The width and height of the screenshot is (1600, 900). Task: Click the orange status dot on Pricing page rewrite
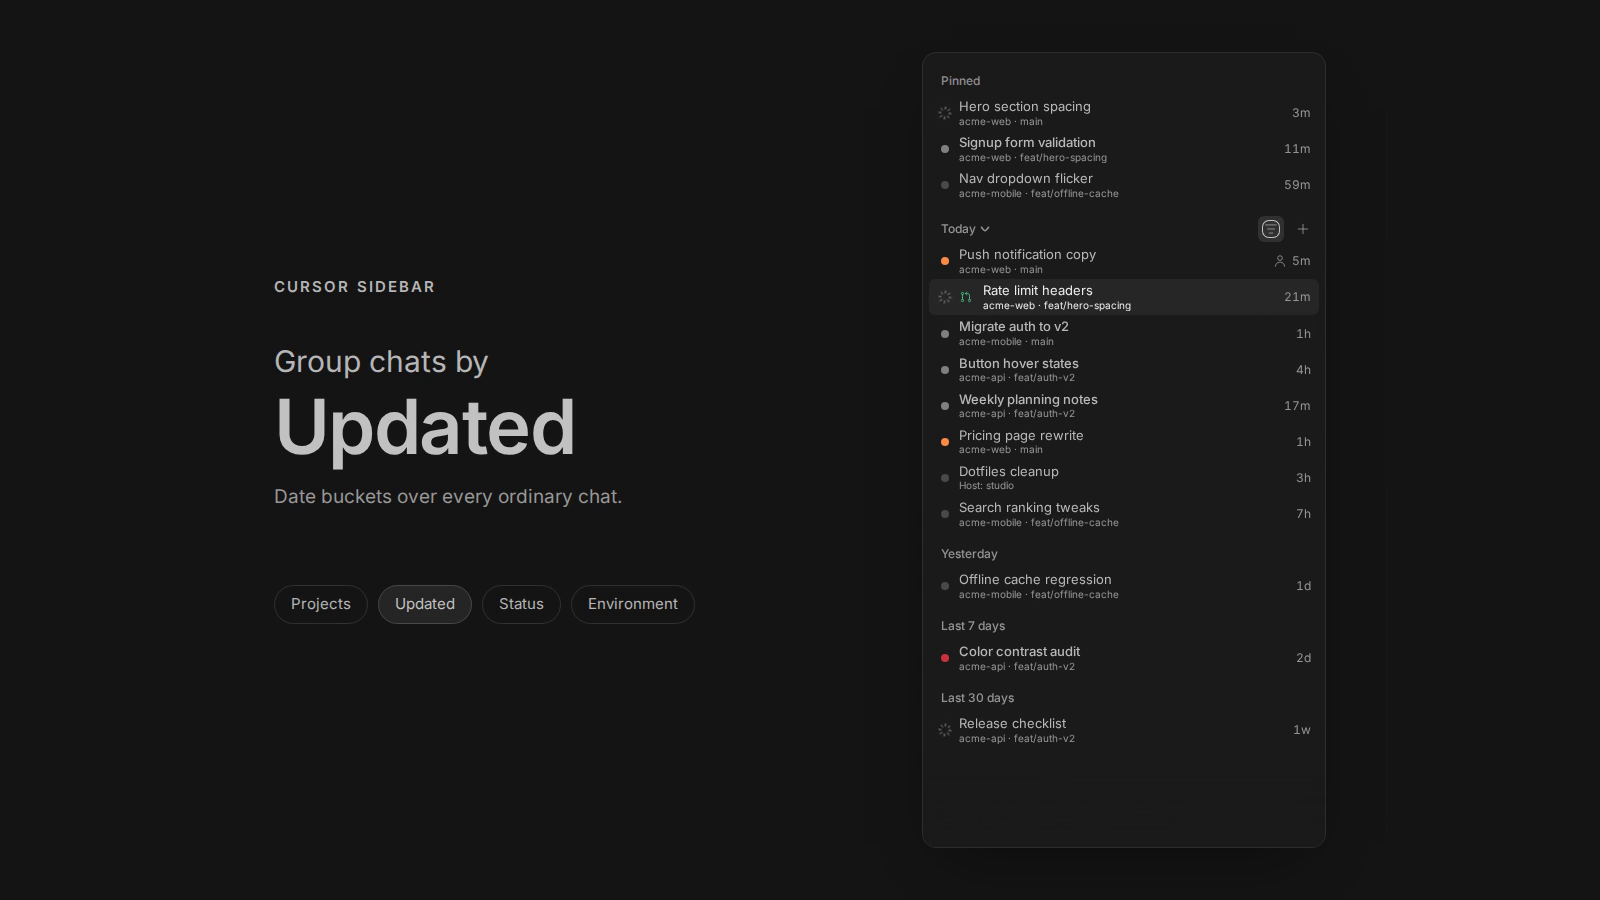click(945, 442)
